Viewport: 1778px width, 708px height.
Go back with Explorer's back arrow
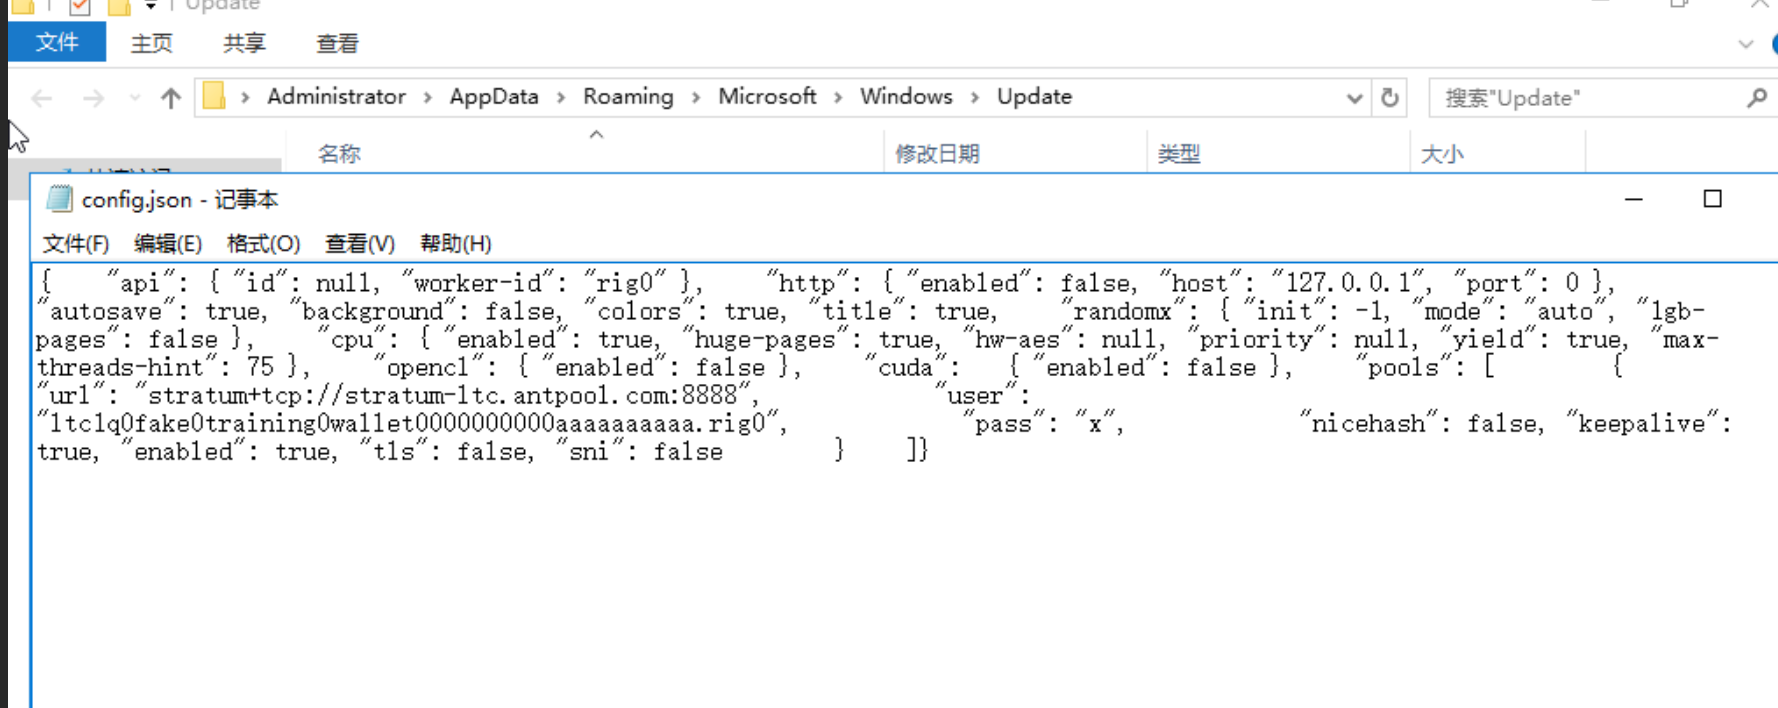42,98
